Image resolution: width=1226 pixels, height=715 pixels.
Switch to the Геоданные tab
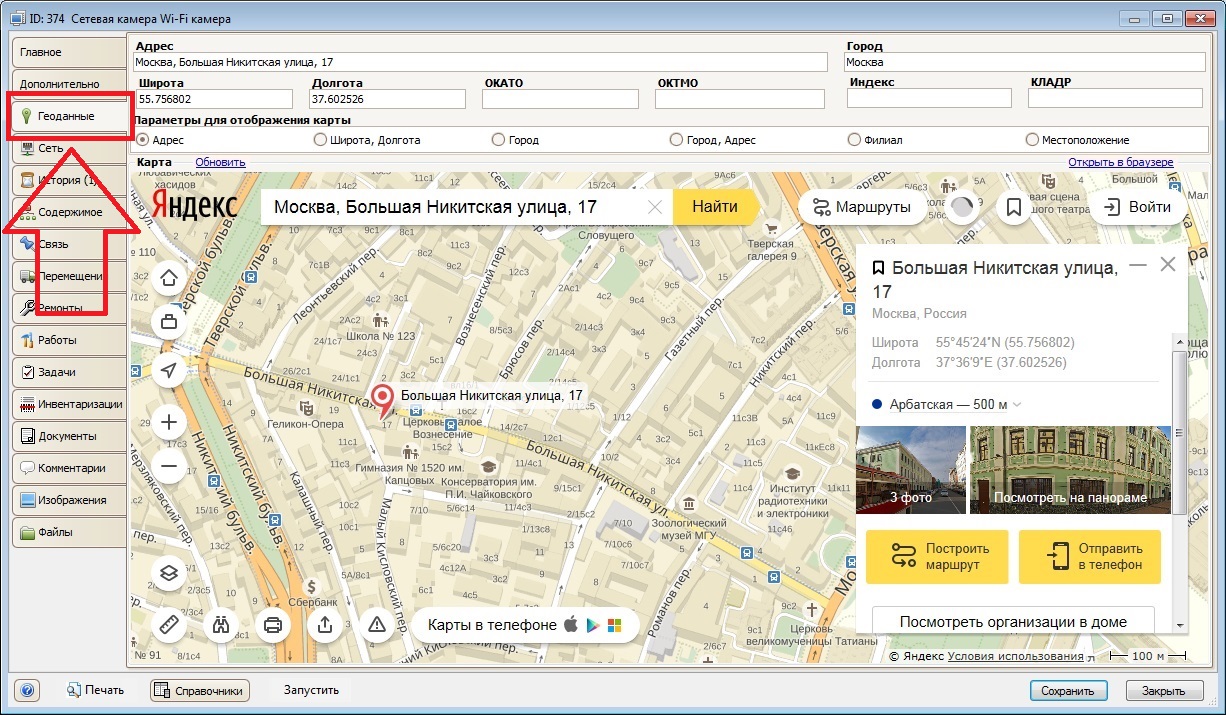pyautogui.click(x=69, y=116)
